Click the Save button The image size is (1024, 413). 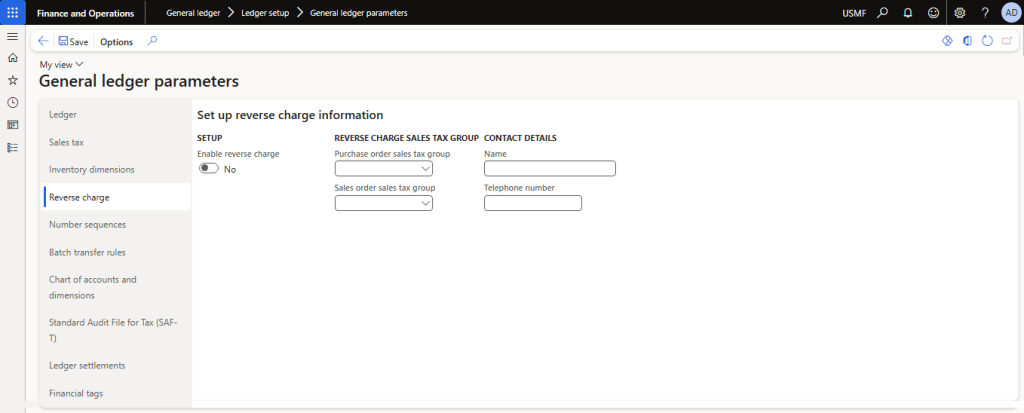pos(73,42)
